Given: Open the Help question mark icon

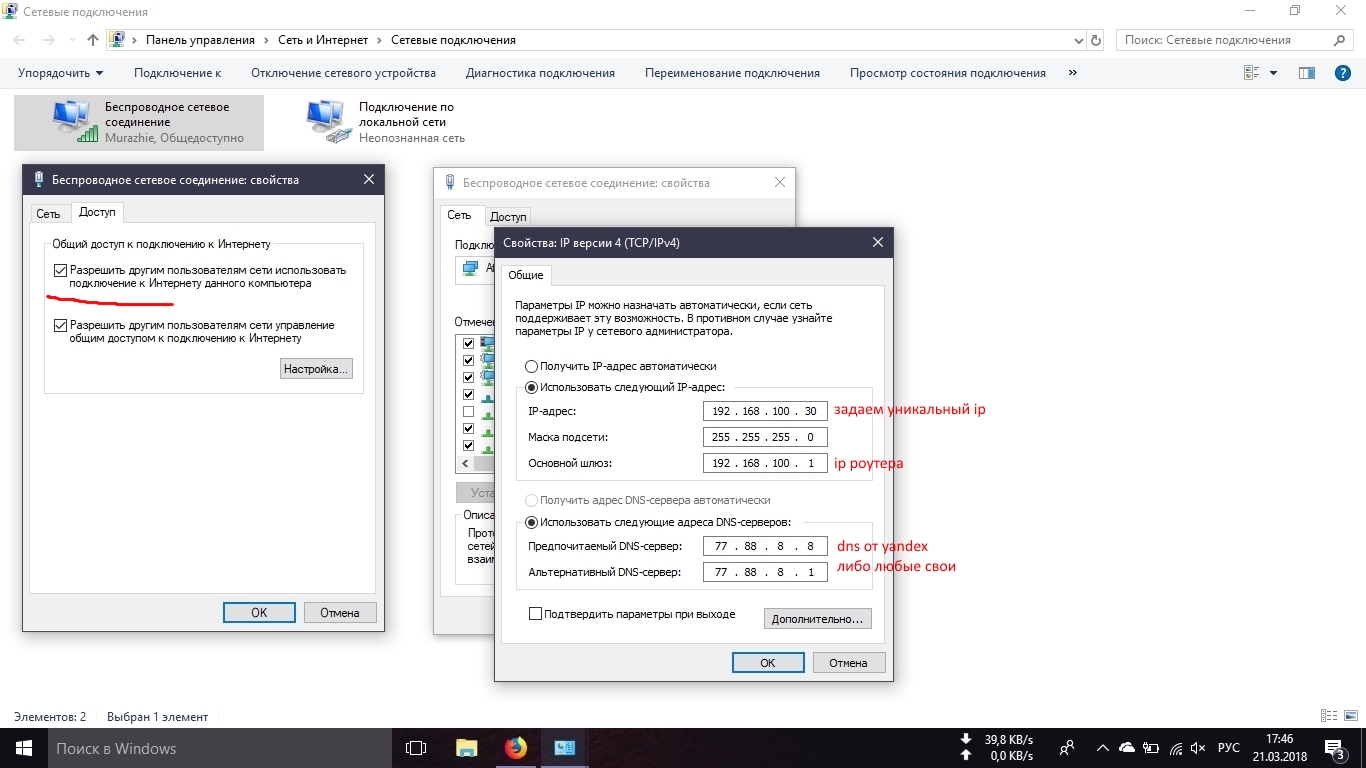Looking at the screenshot, I should (x=1343, y=73).
